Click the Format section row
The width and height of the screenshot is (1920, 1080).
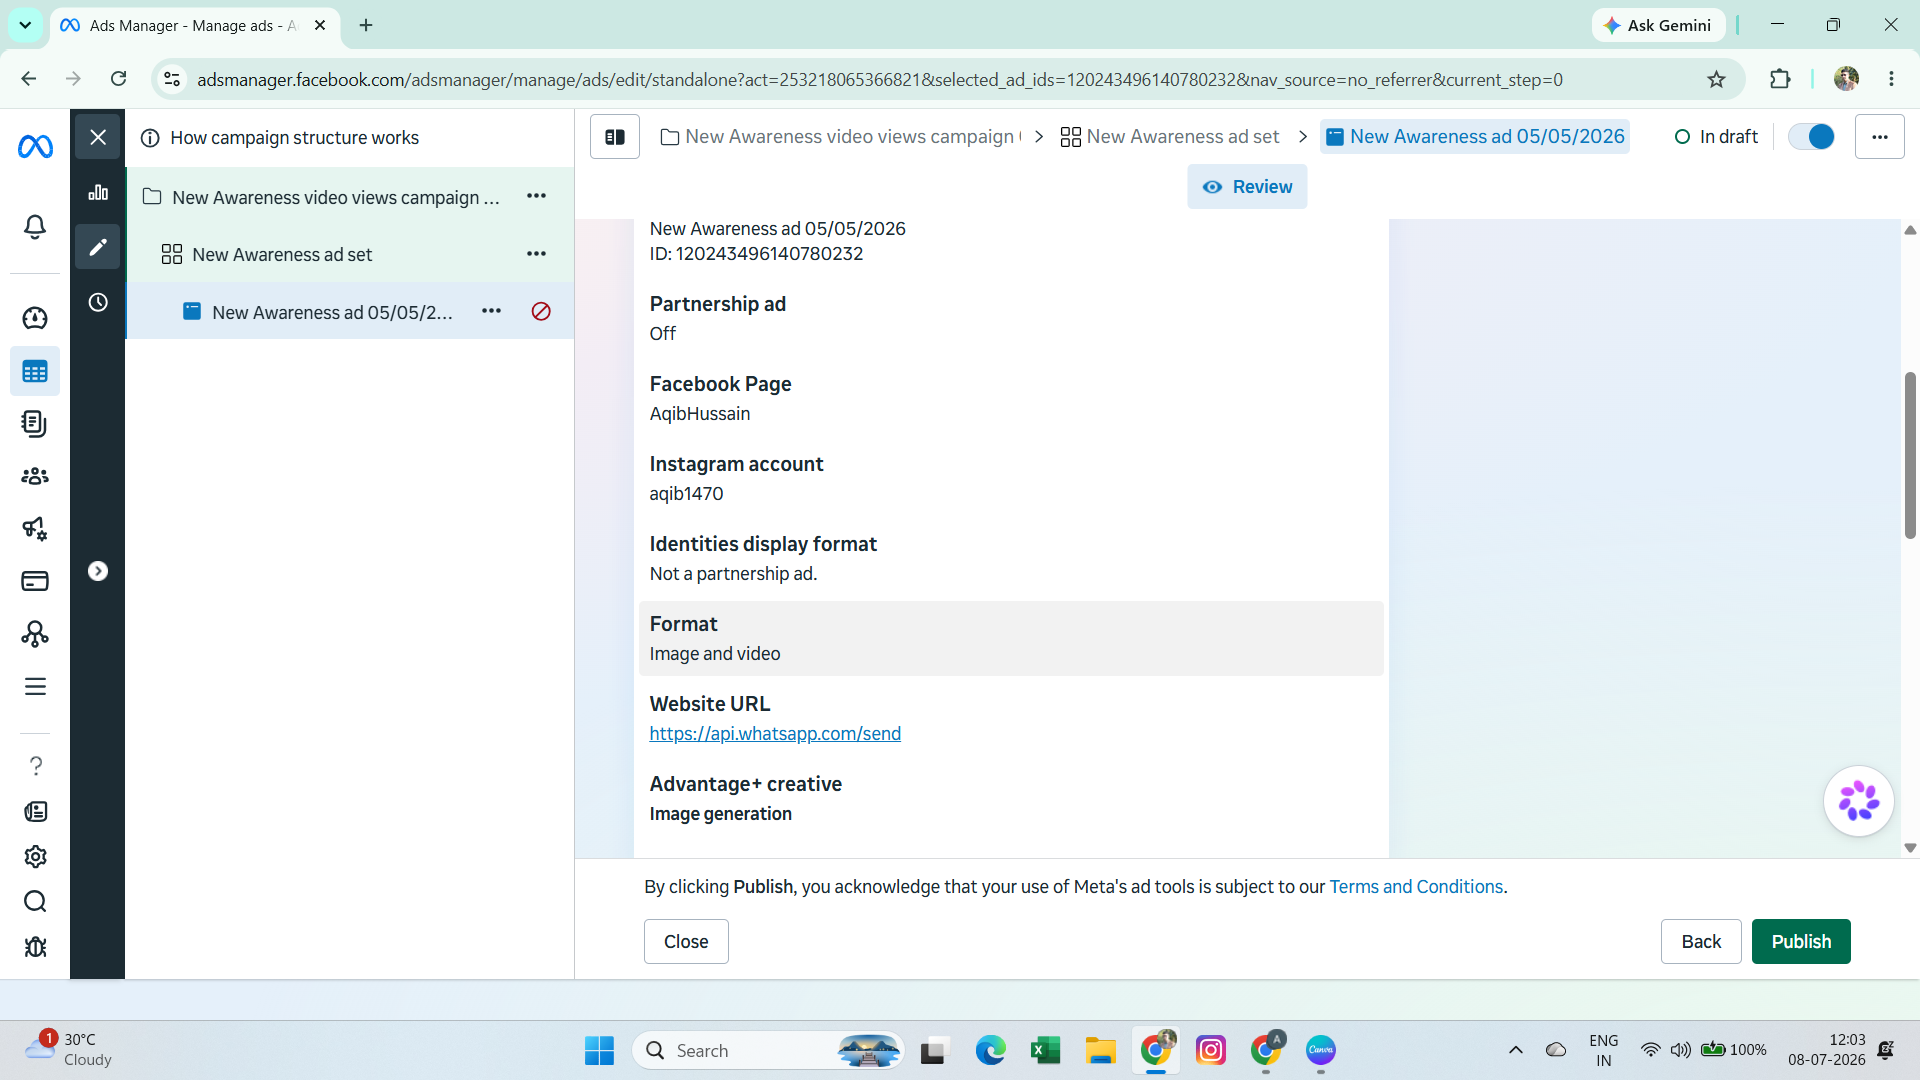(1011, 638)
